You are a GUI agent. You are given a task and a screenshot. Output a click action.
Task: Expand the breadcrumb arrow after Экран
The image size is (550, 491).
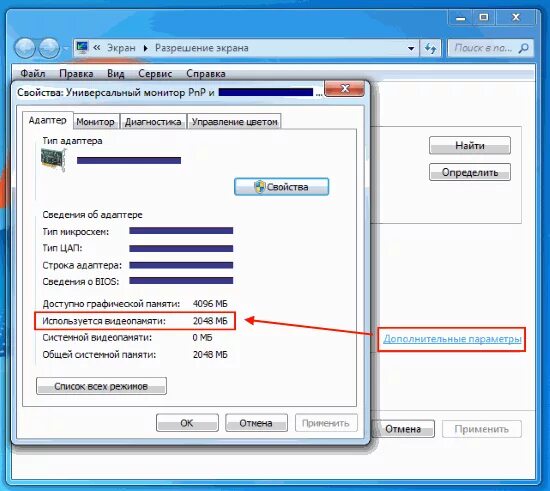point(146,48)
